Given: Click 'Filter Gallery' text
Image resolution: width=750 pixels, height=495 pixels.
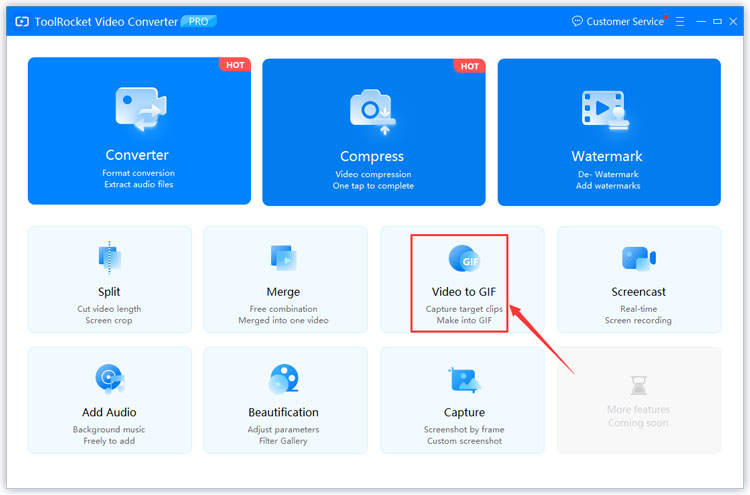Looking at the screenshot, I should (x=283, y=441).
